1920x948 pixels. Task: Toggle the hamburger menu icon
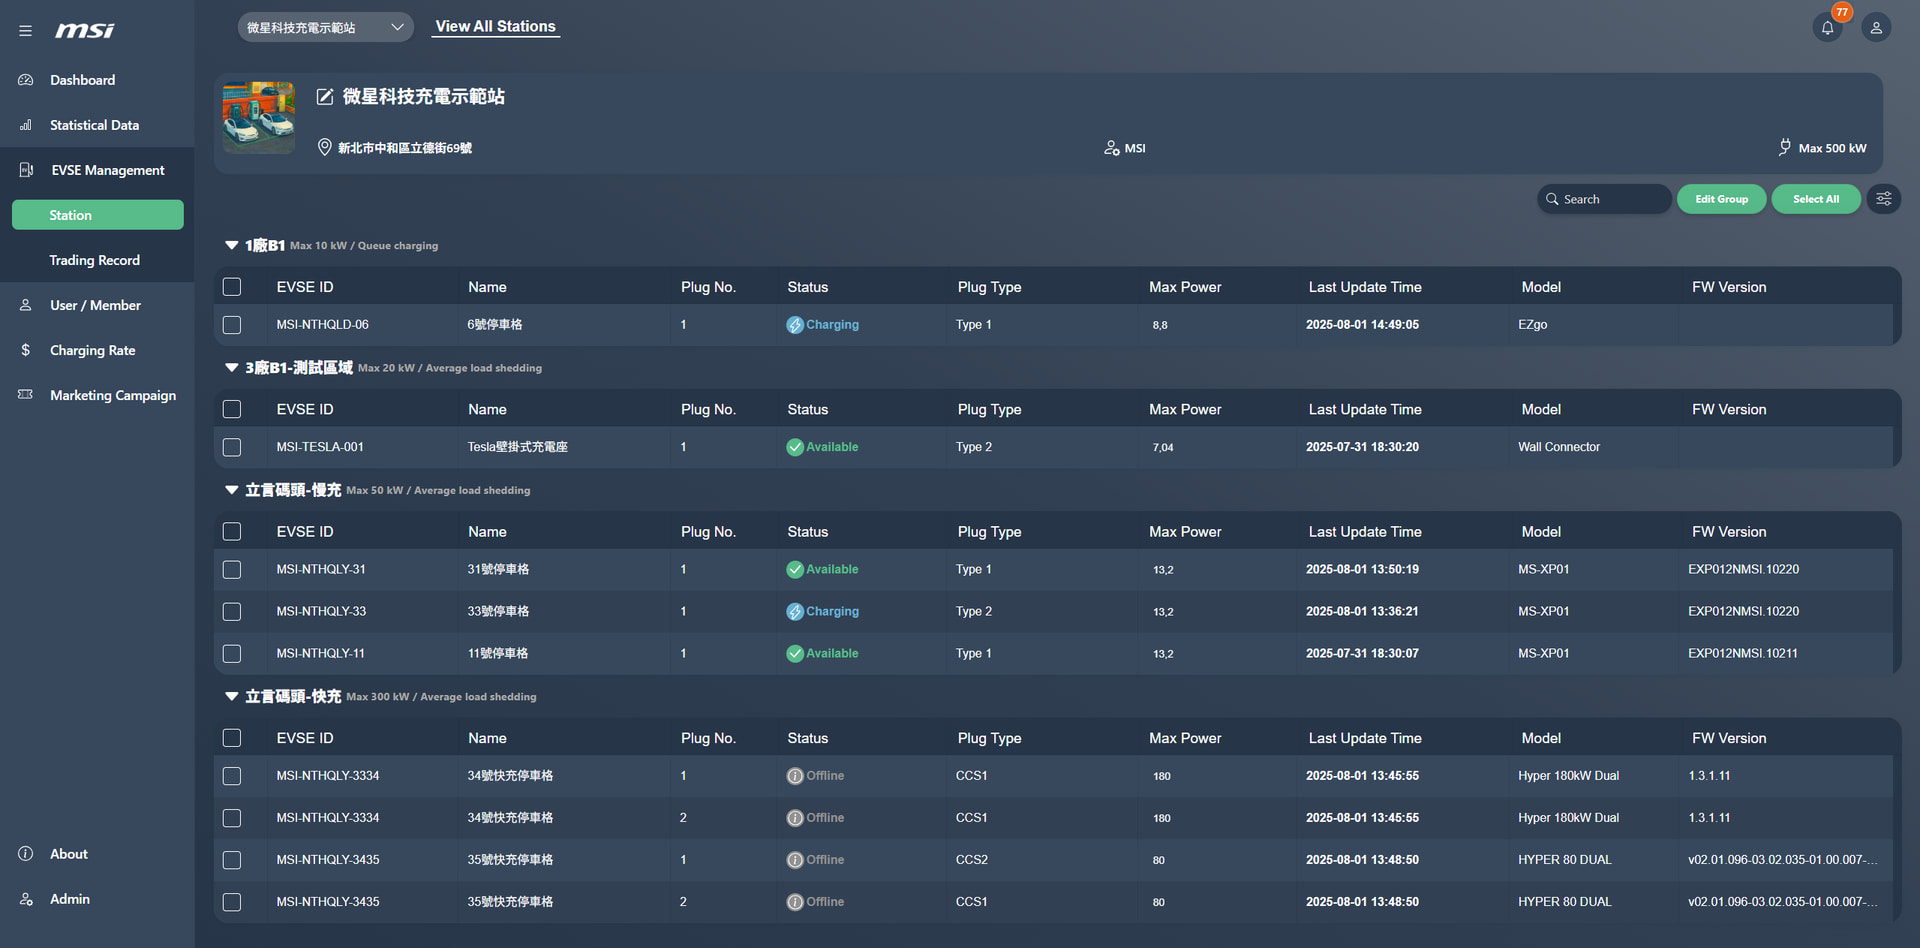pos(25,31)
